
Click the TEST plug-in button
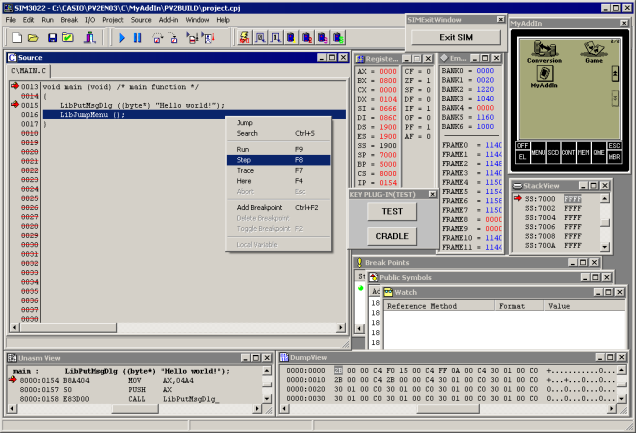392,211
